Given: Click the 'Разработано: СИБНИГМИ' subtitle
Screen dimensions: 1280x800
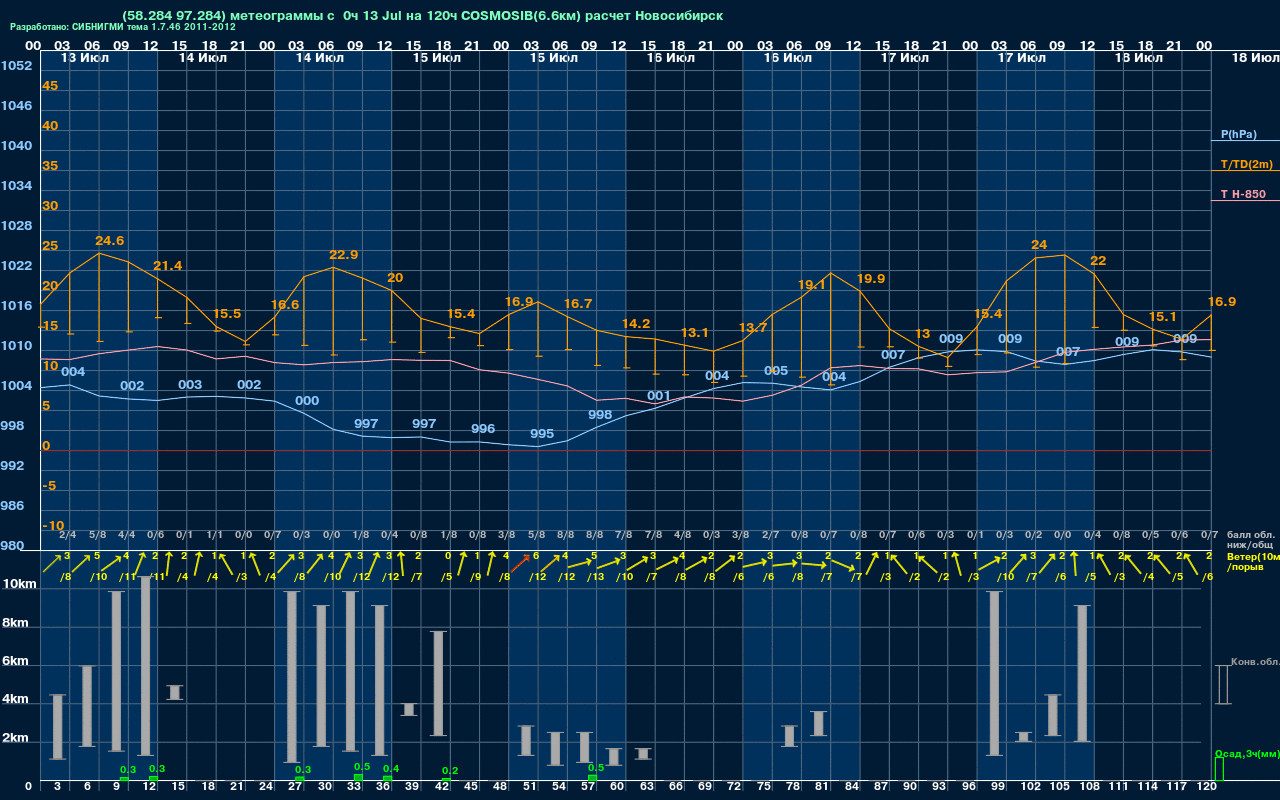Looking at the screenshot, I should [x=122, y=27].
